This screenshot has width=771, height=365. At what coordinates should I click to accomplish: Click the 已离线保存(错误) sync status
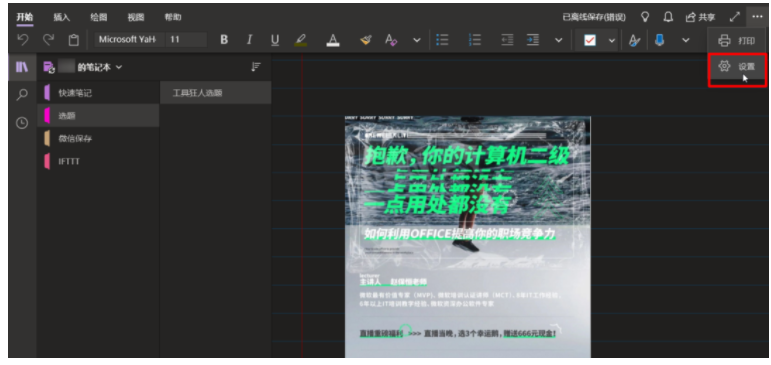click(x=594, y=17)
